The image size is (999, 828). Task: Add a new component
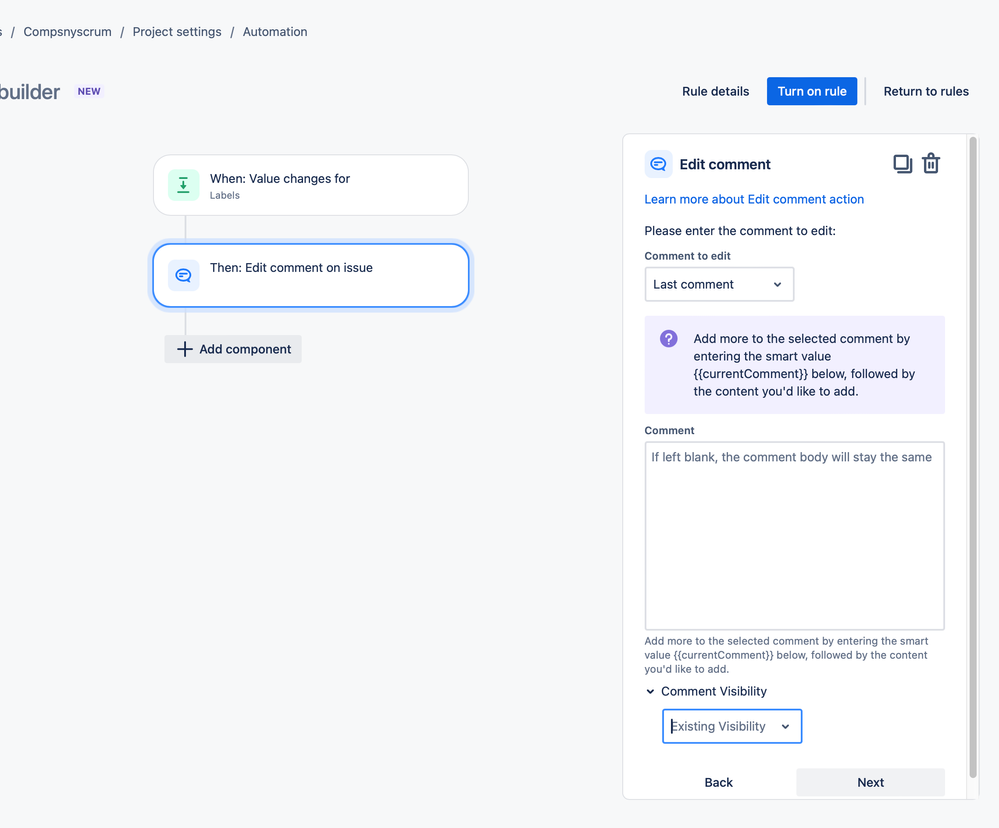click(x=233, y=349)
